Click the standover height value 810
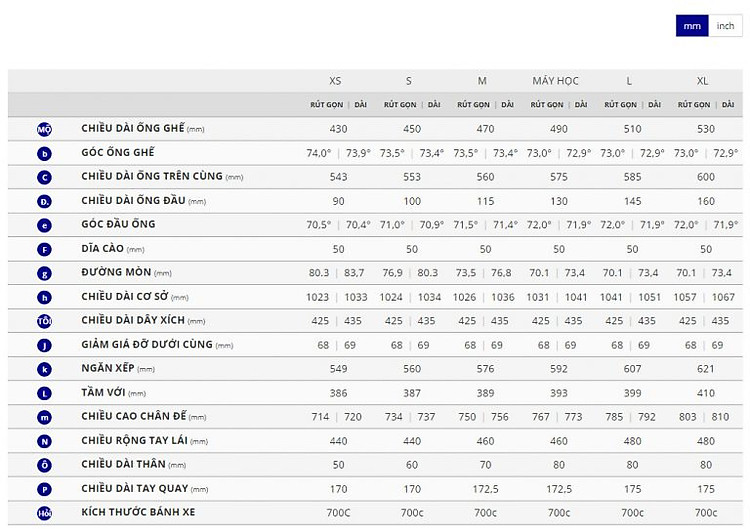The height and width of the screenshot is (529, 750). click(720, 417)
